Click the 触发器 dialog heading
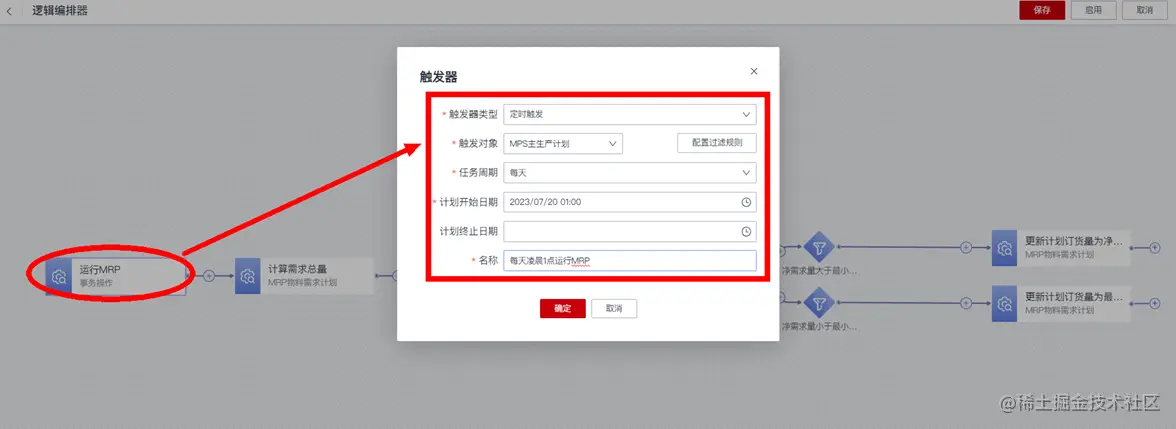 click(438, 76)
